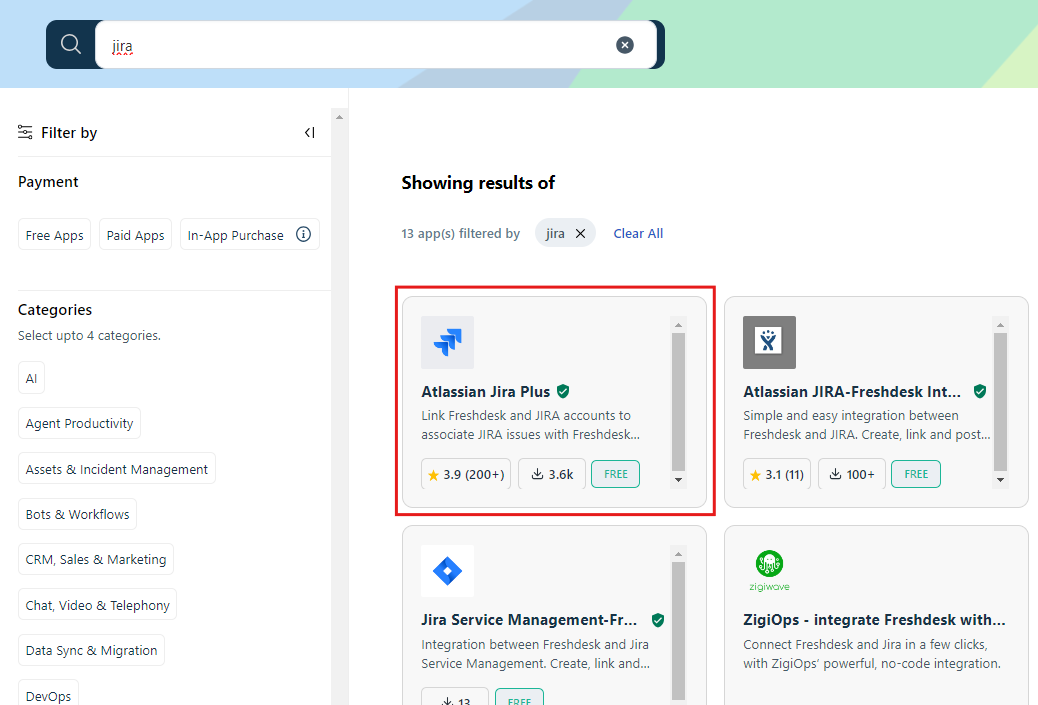Click the "13 app(s) filtered by" text
Image resolution: width=1038 pixels, height=705 pixels.
[461, 234]
